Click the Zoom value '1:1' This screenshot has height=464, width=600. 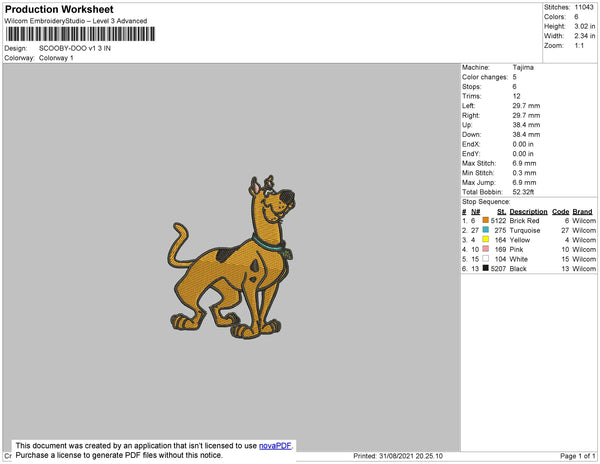[x=579, y=46]
